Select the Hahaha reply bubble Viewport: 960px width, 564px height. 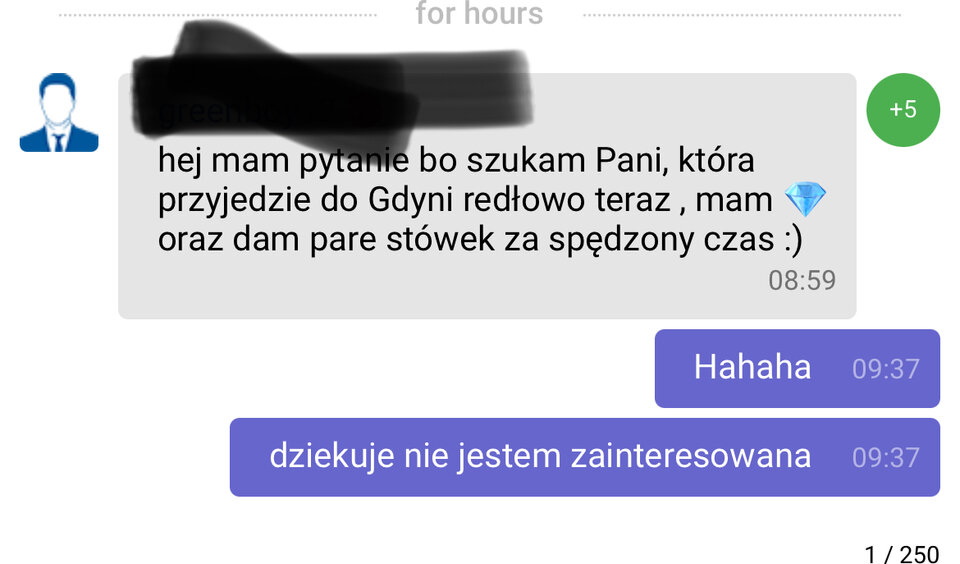point(797,368)
